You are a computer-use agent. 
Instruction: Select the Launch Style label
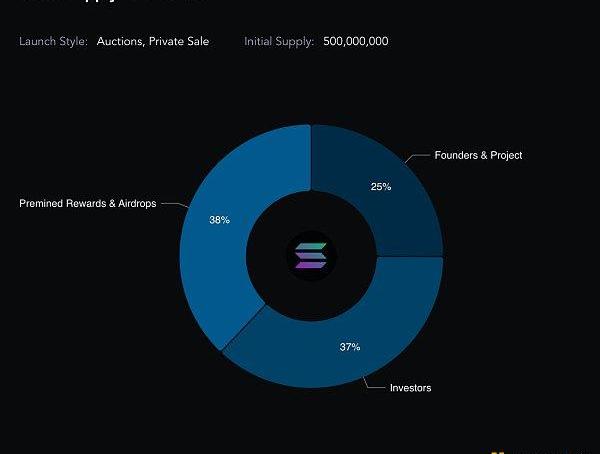52,41
